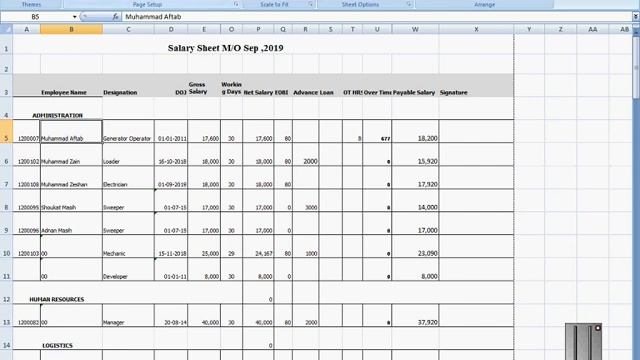
Task: Select row 8 header
Action: click(6, 200)
